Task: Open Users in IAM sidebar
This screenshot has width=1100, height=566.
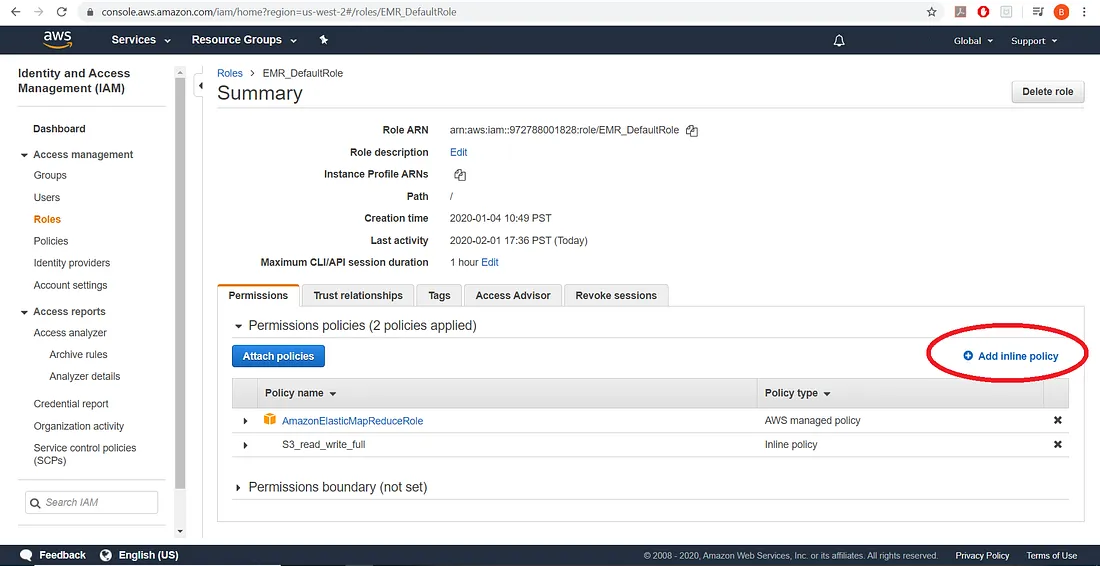Action: click(47, 198)
